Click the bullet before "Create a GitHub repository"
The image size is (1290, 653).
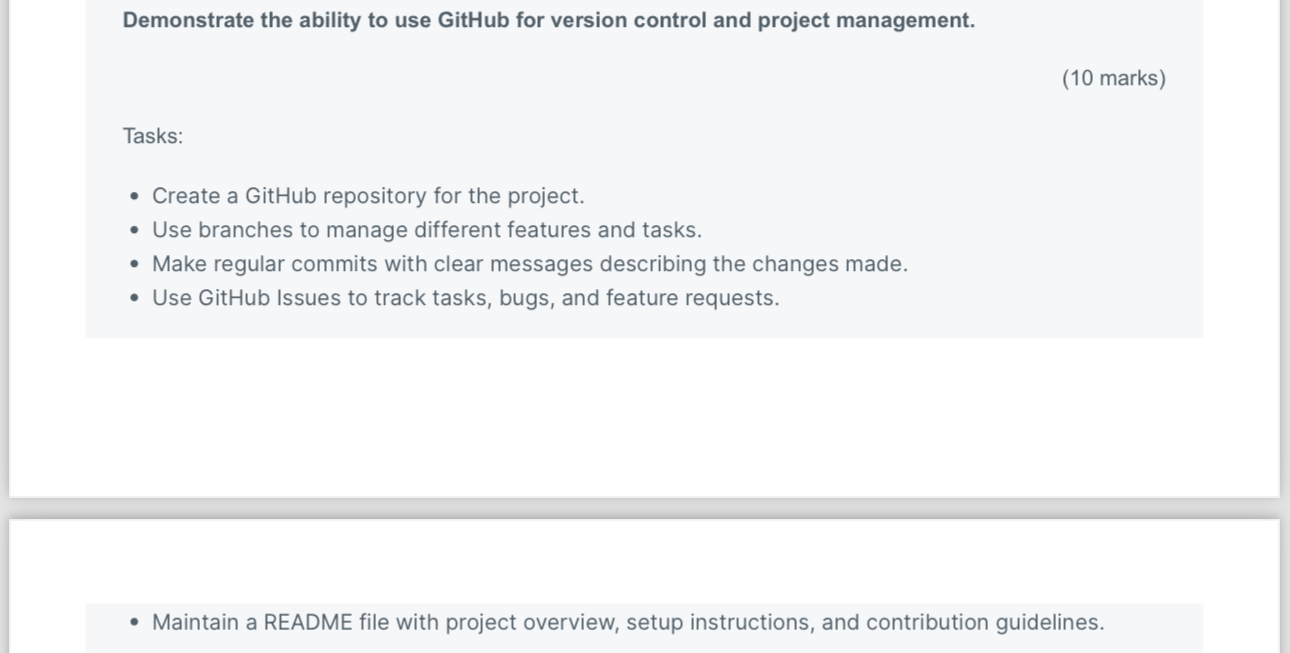135,197
